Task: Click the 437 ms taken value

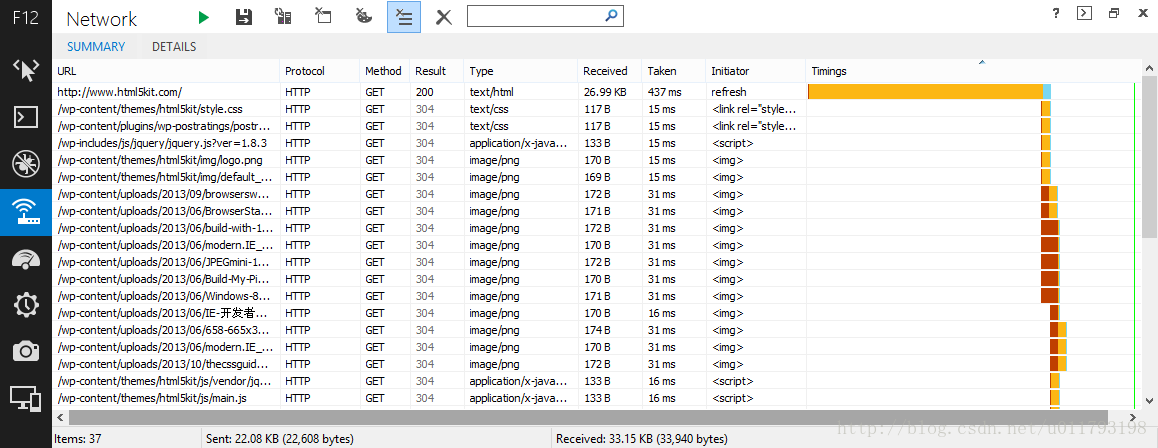Action: point(665,92)
